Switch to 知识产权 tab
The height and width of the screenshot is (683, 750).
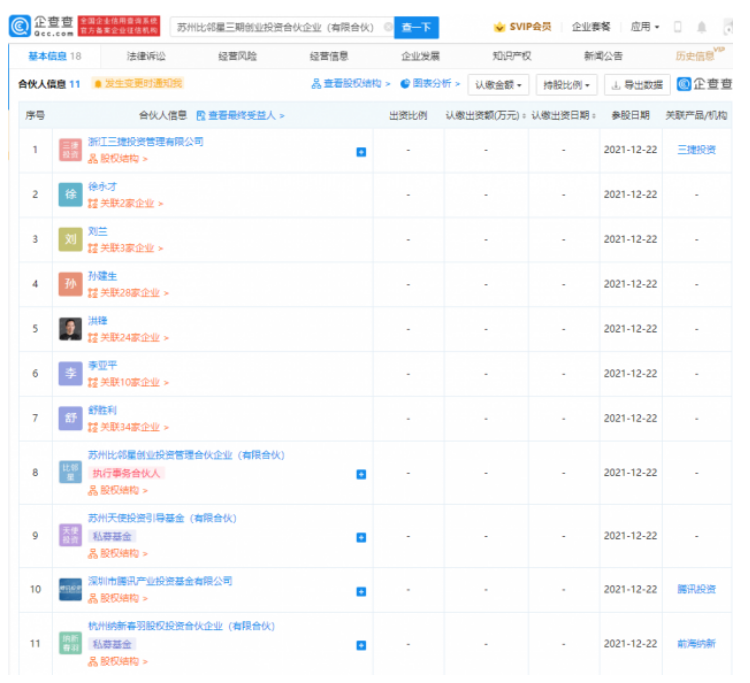coord(511,56)
